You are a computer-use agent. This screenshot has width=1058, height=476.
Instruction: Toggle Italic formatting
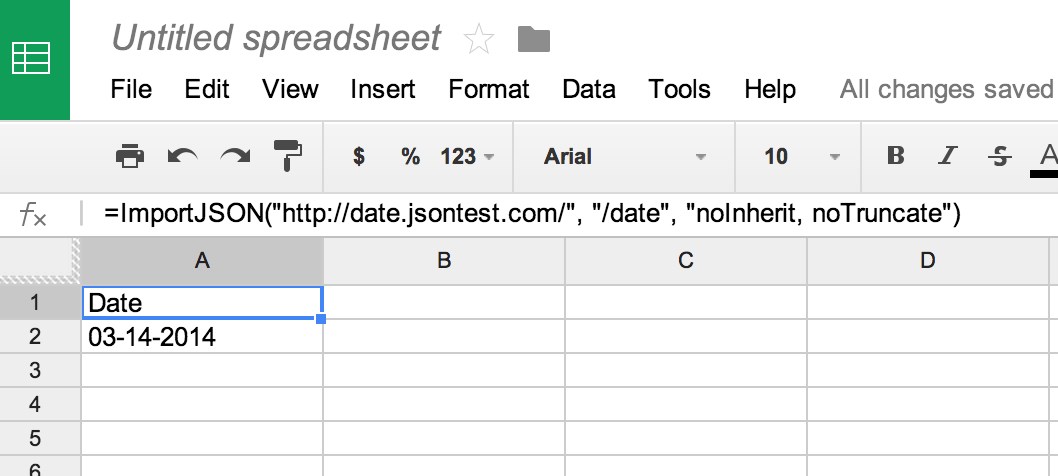(x=947, y=156)
